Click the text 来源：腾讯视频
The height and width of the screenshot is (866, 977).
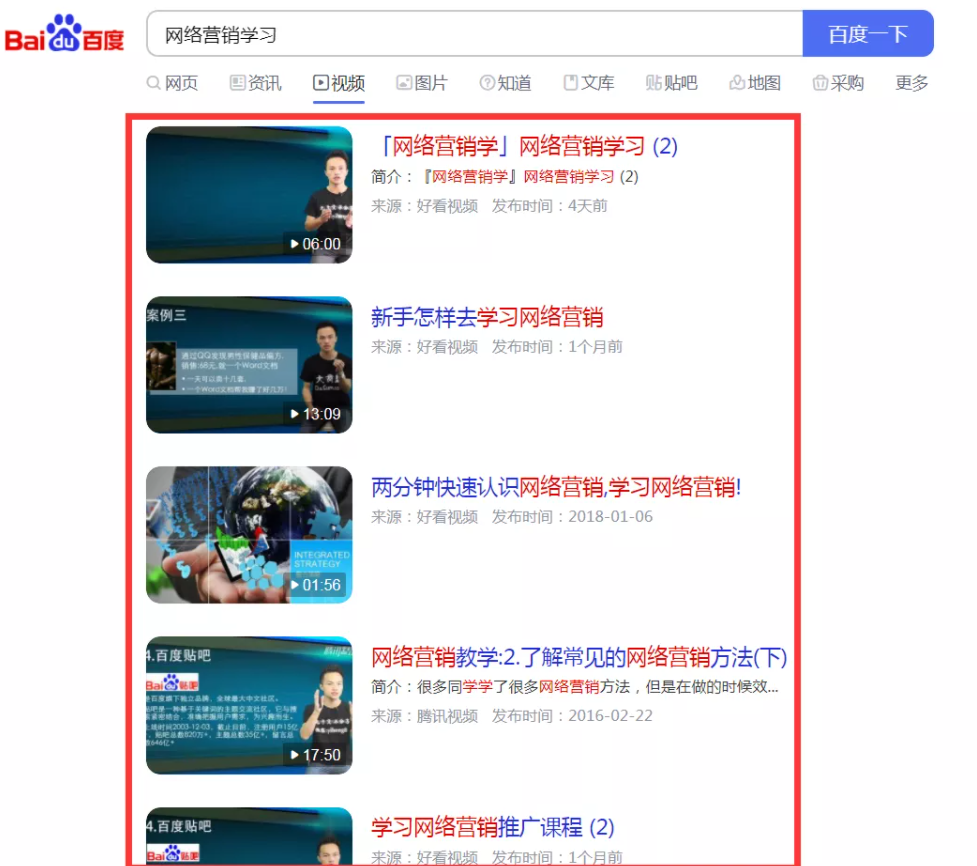coord(424,716)
